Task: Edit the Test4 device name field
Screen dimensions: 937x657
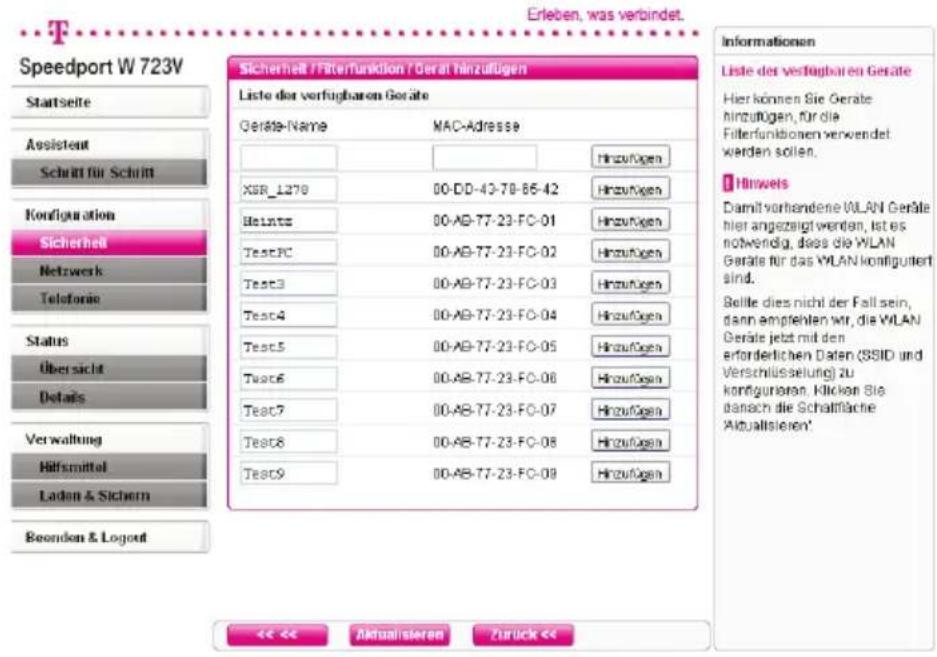Action: [289, 316]
